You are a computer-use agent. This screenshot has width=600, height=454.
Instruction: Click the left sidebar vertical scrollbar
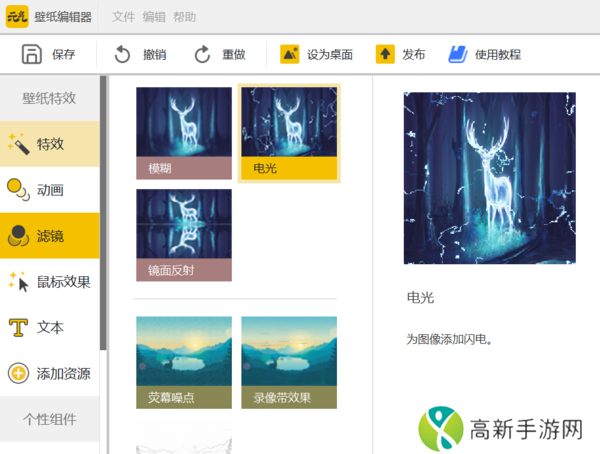click(x=103, y=212)
